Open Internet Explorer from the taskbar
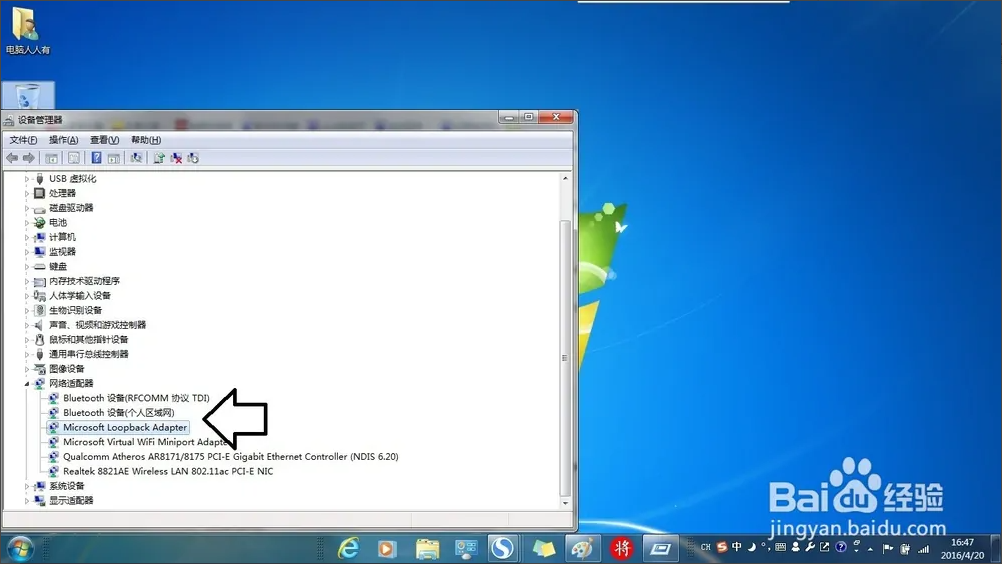Viewport: 1002px width, 564px height. click(x=348, y=548)
